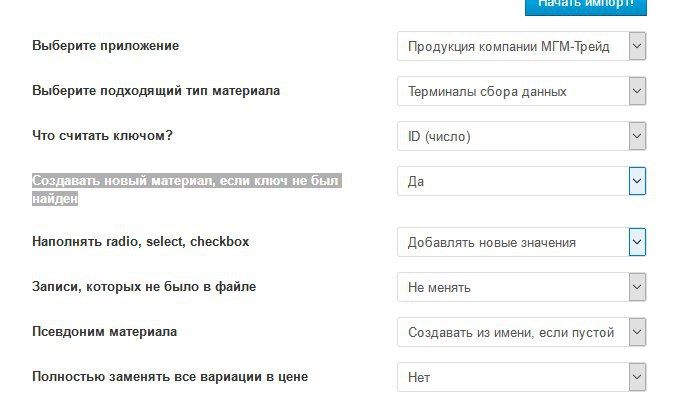This screenshot has width=694, height=407.
Task: Open the Создавать из имени, если пустой dropdown
Action: 521,332
